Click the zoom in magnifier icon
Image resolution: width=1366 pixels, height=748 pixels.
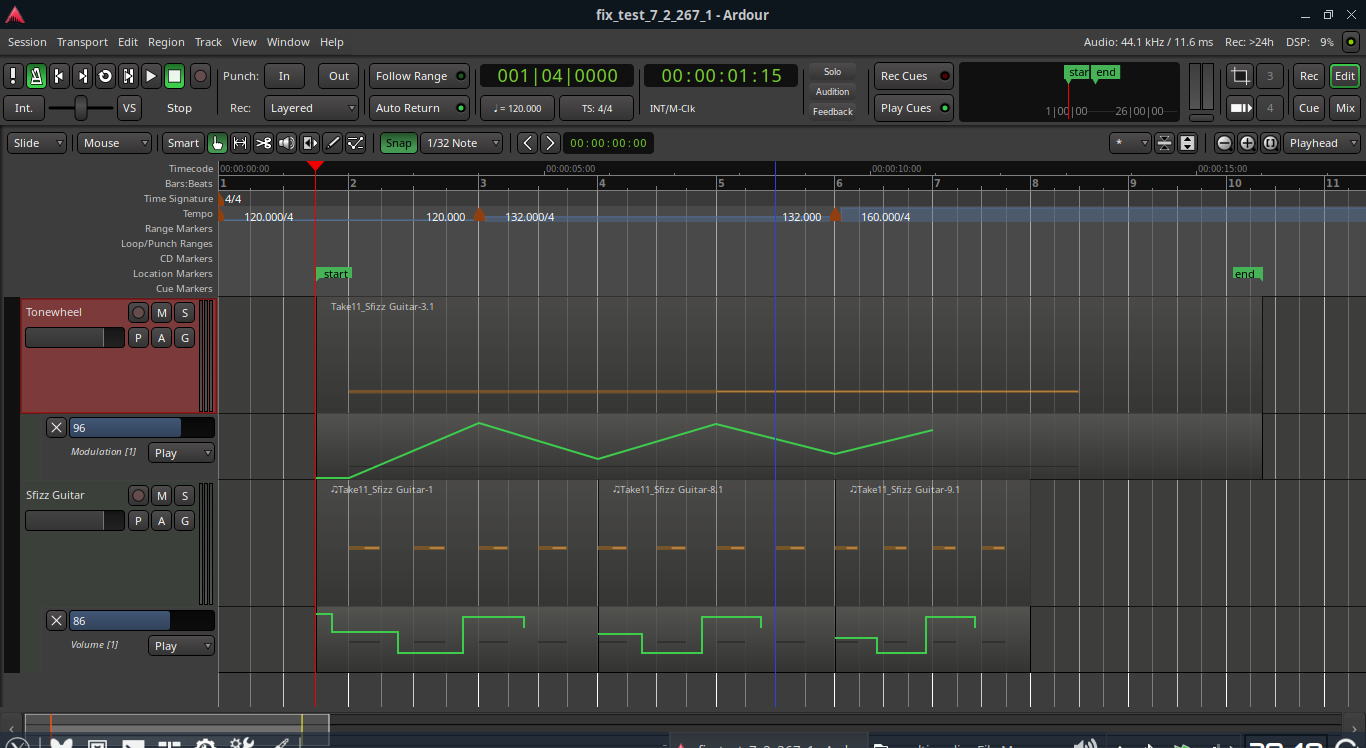coord(1247,143)
